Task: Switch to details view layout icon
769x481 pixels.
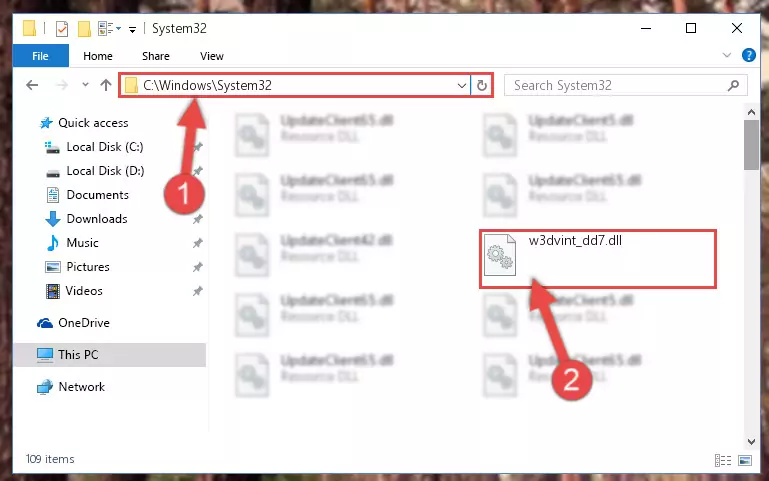Action: [x=723, y=460]
